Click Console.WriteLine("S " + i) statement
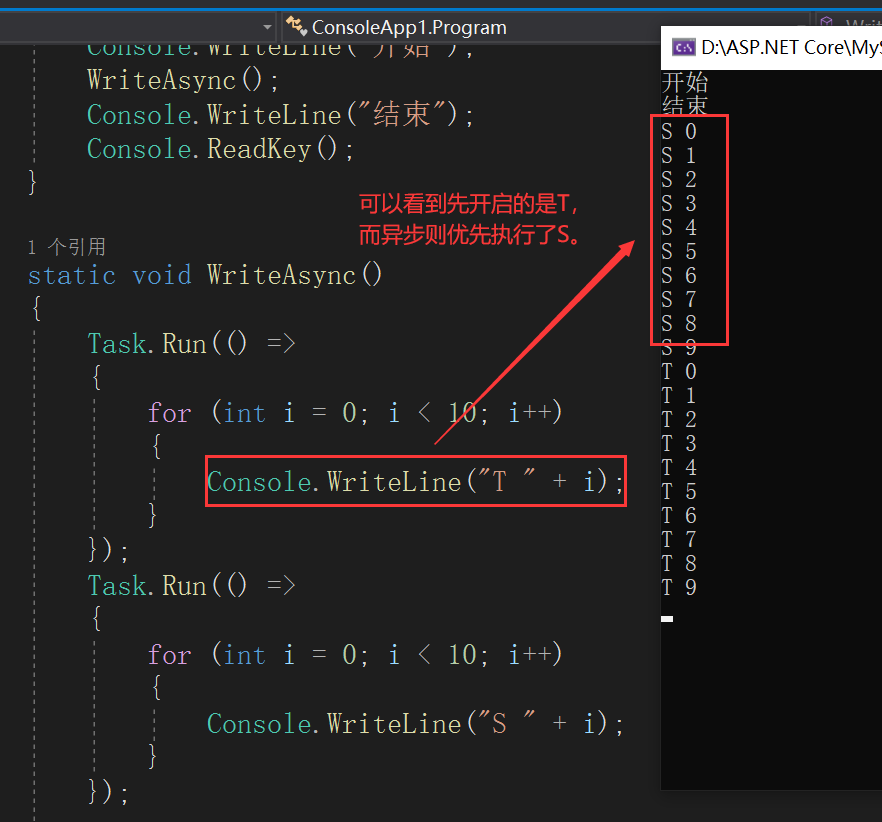Image resolution: width=882 pixels, height=822 pixels. pos(415,724)
